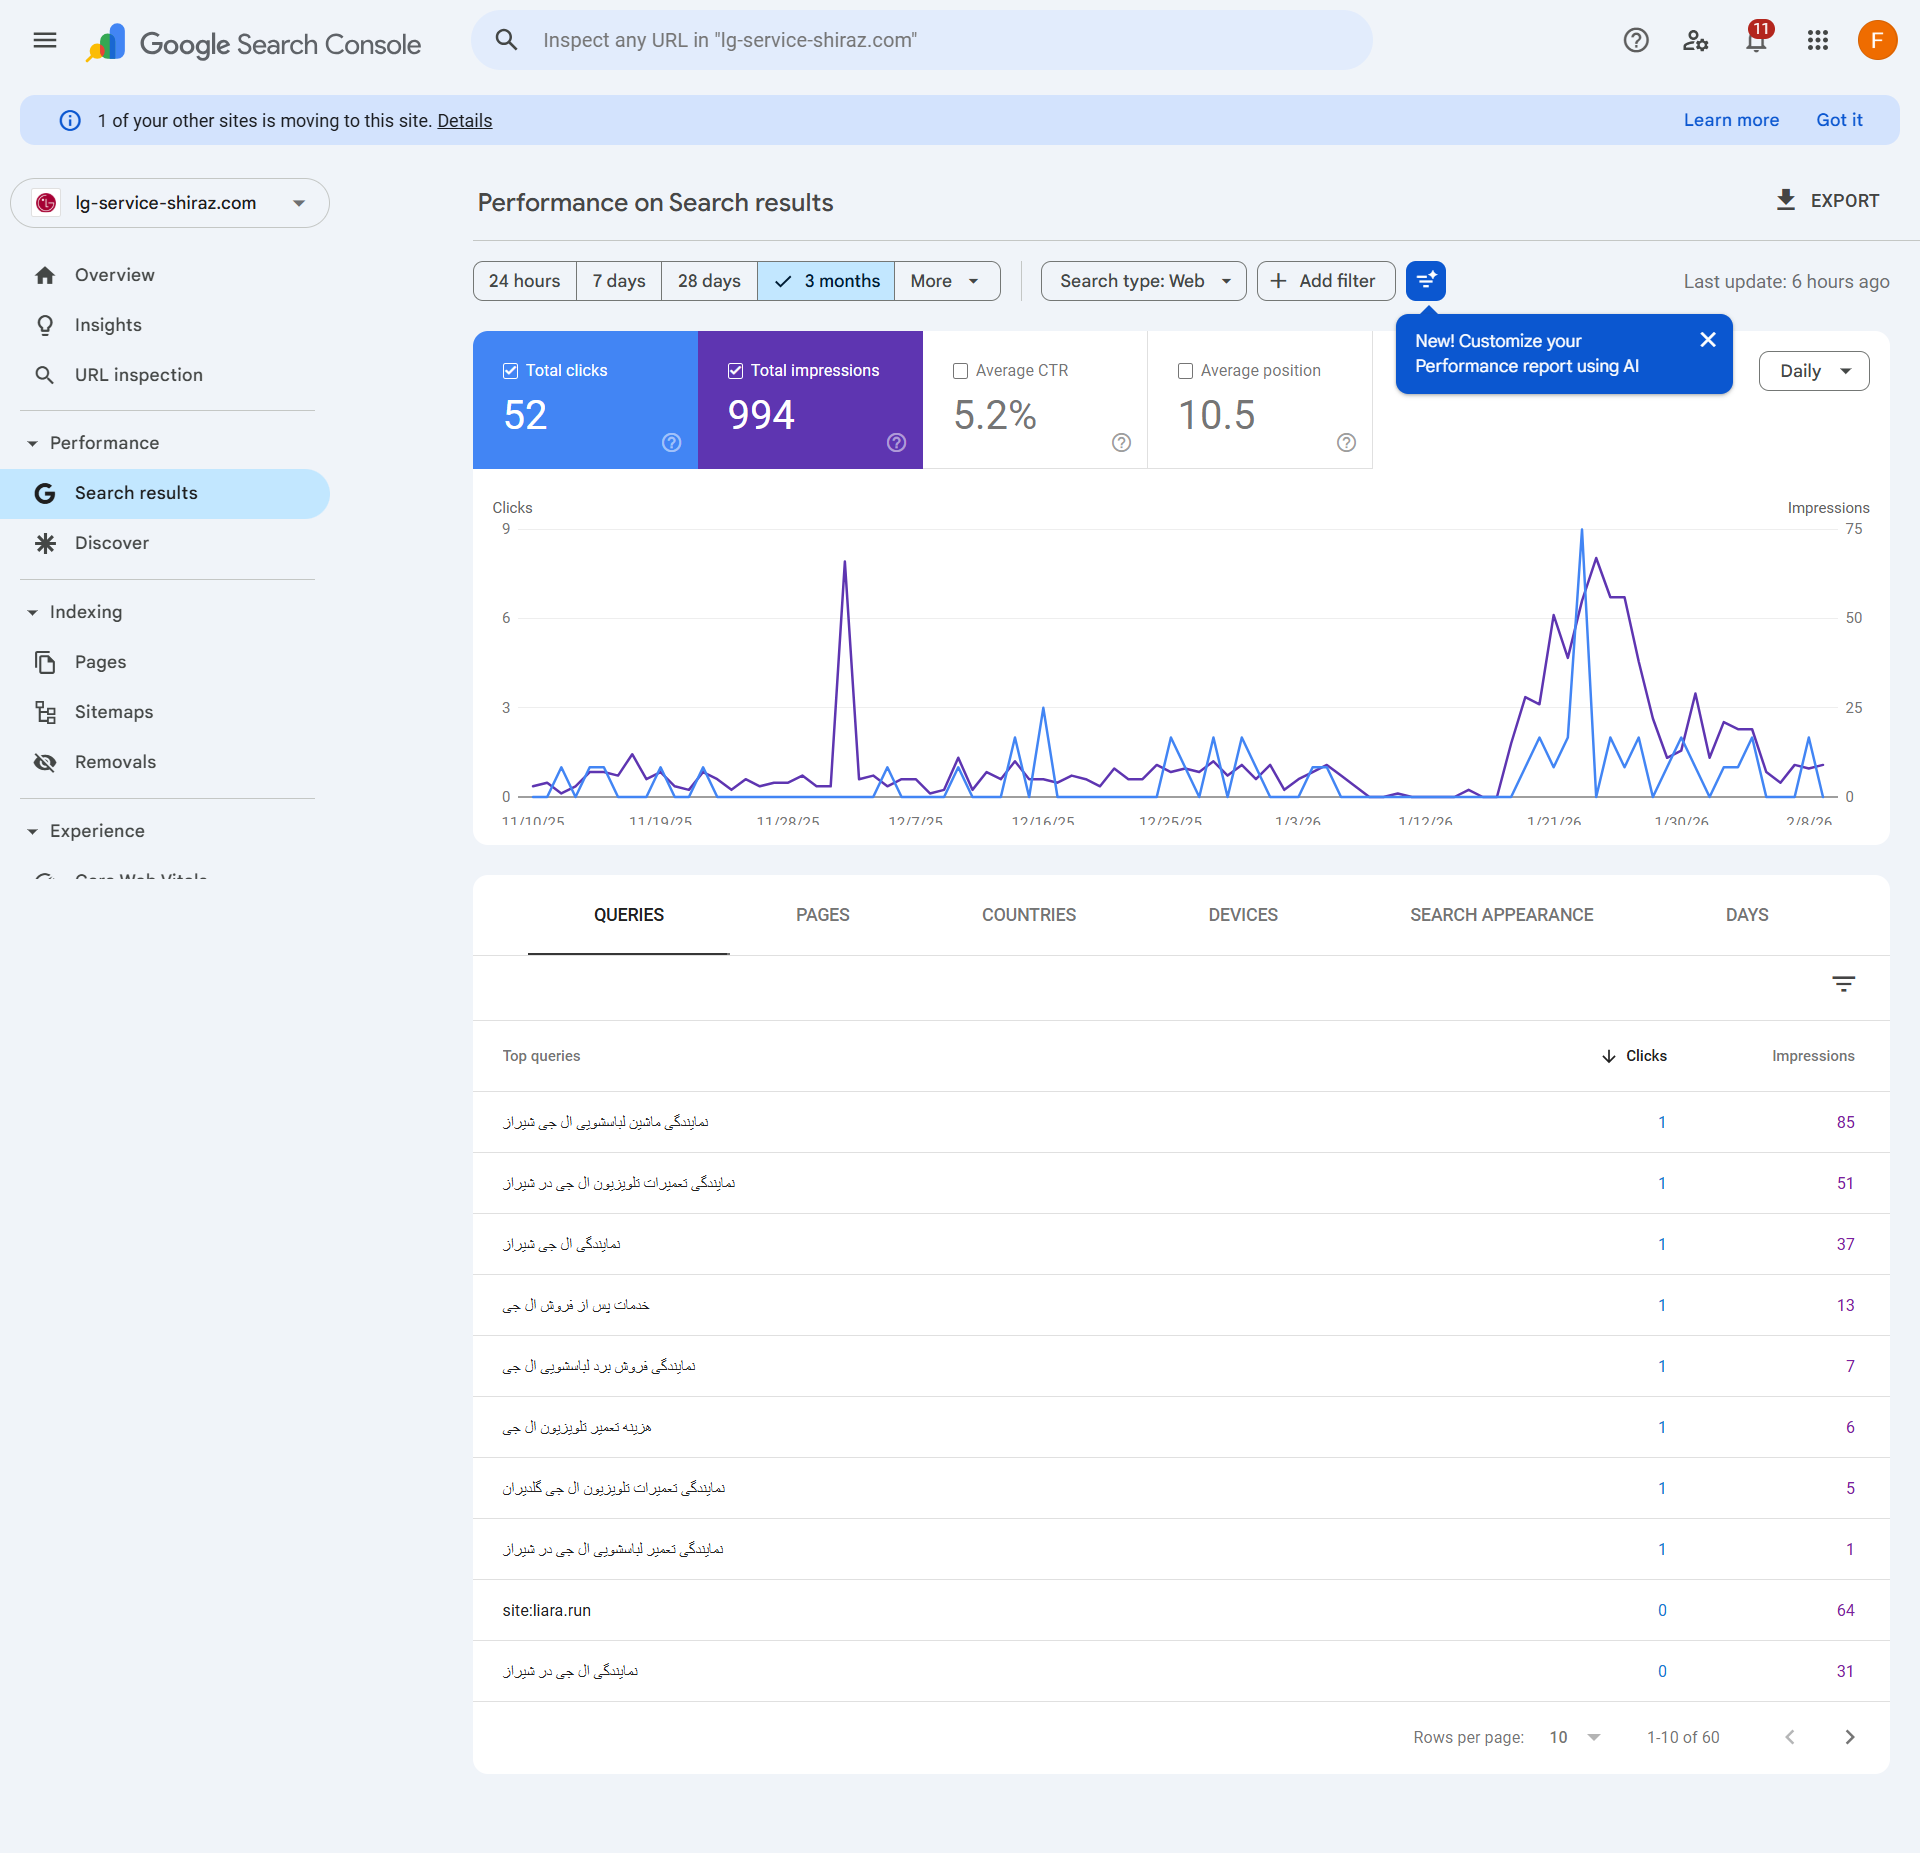Image resolution: width=1920 pixels, height=1853 pixels.
Task: Open Removals in the sidebar
Action: tap(165, 762)
